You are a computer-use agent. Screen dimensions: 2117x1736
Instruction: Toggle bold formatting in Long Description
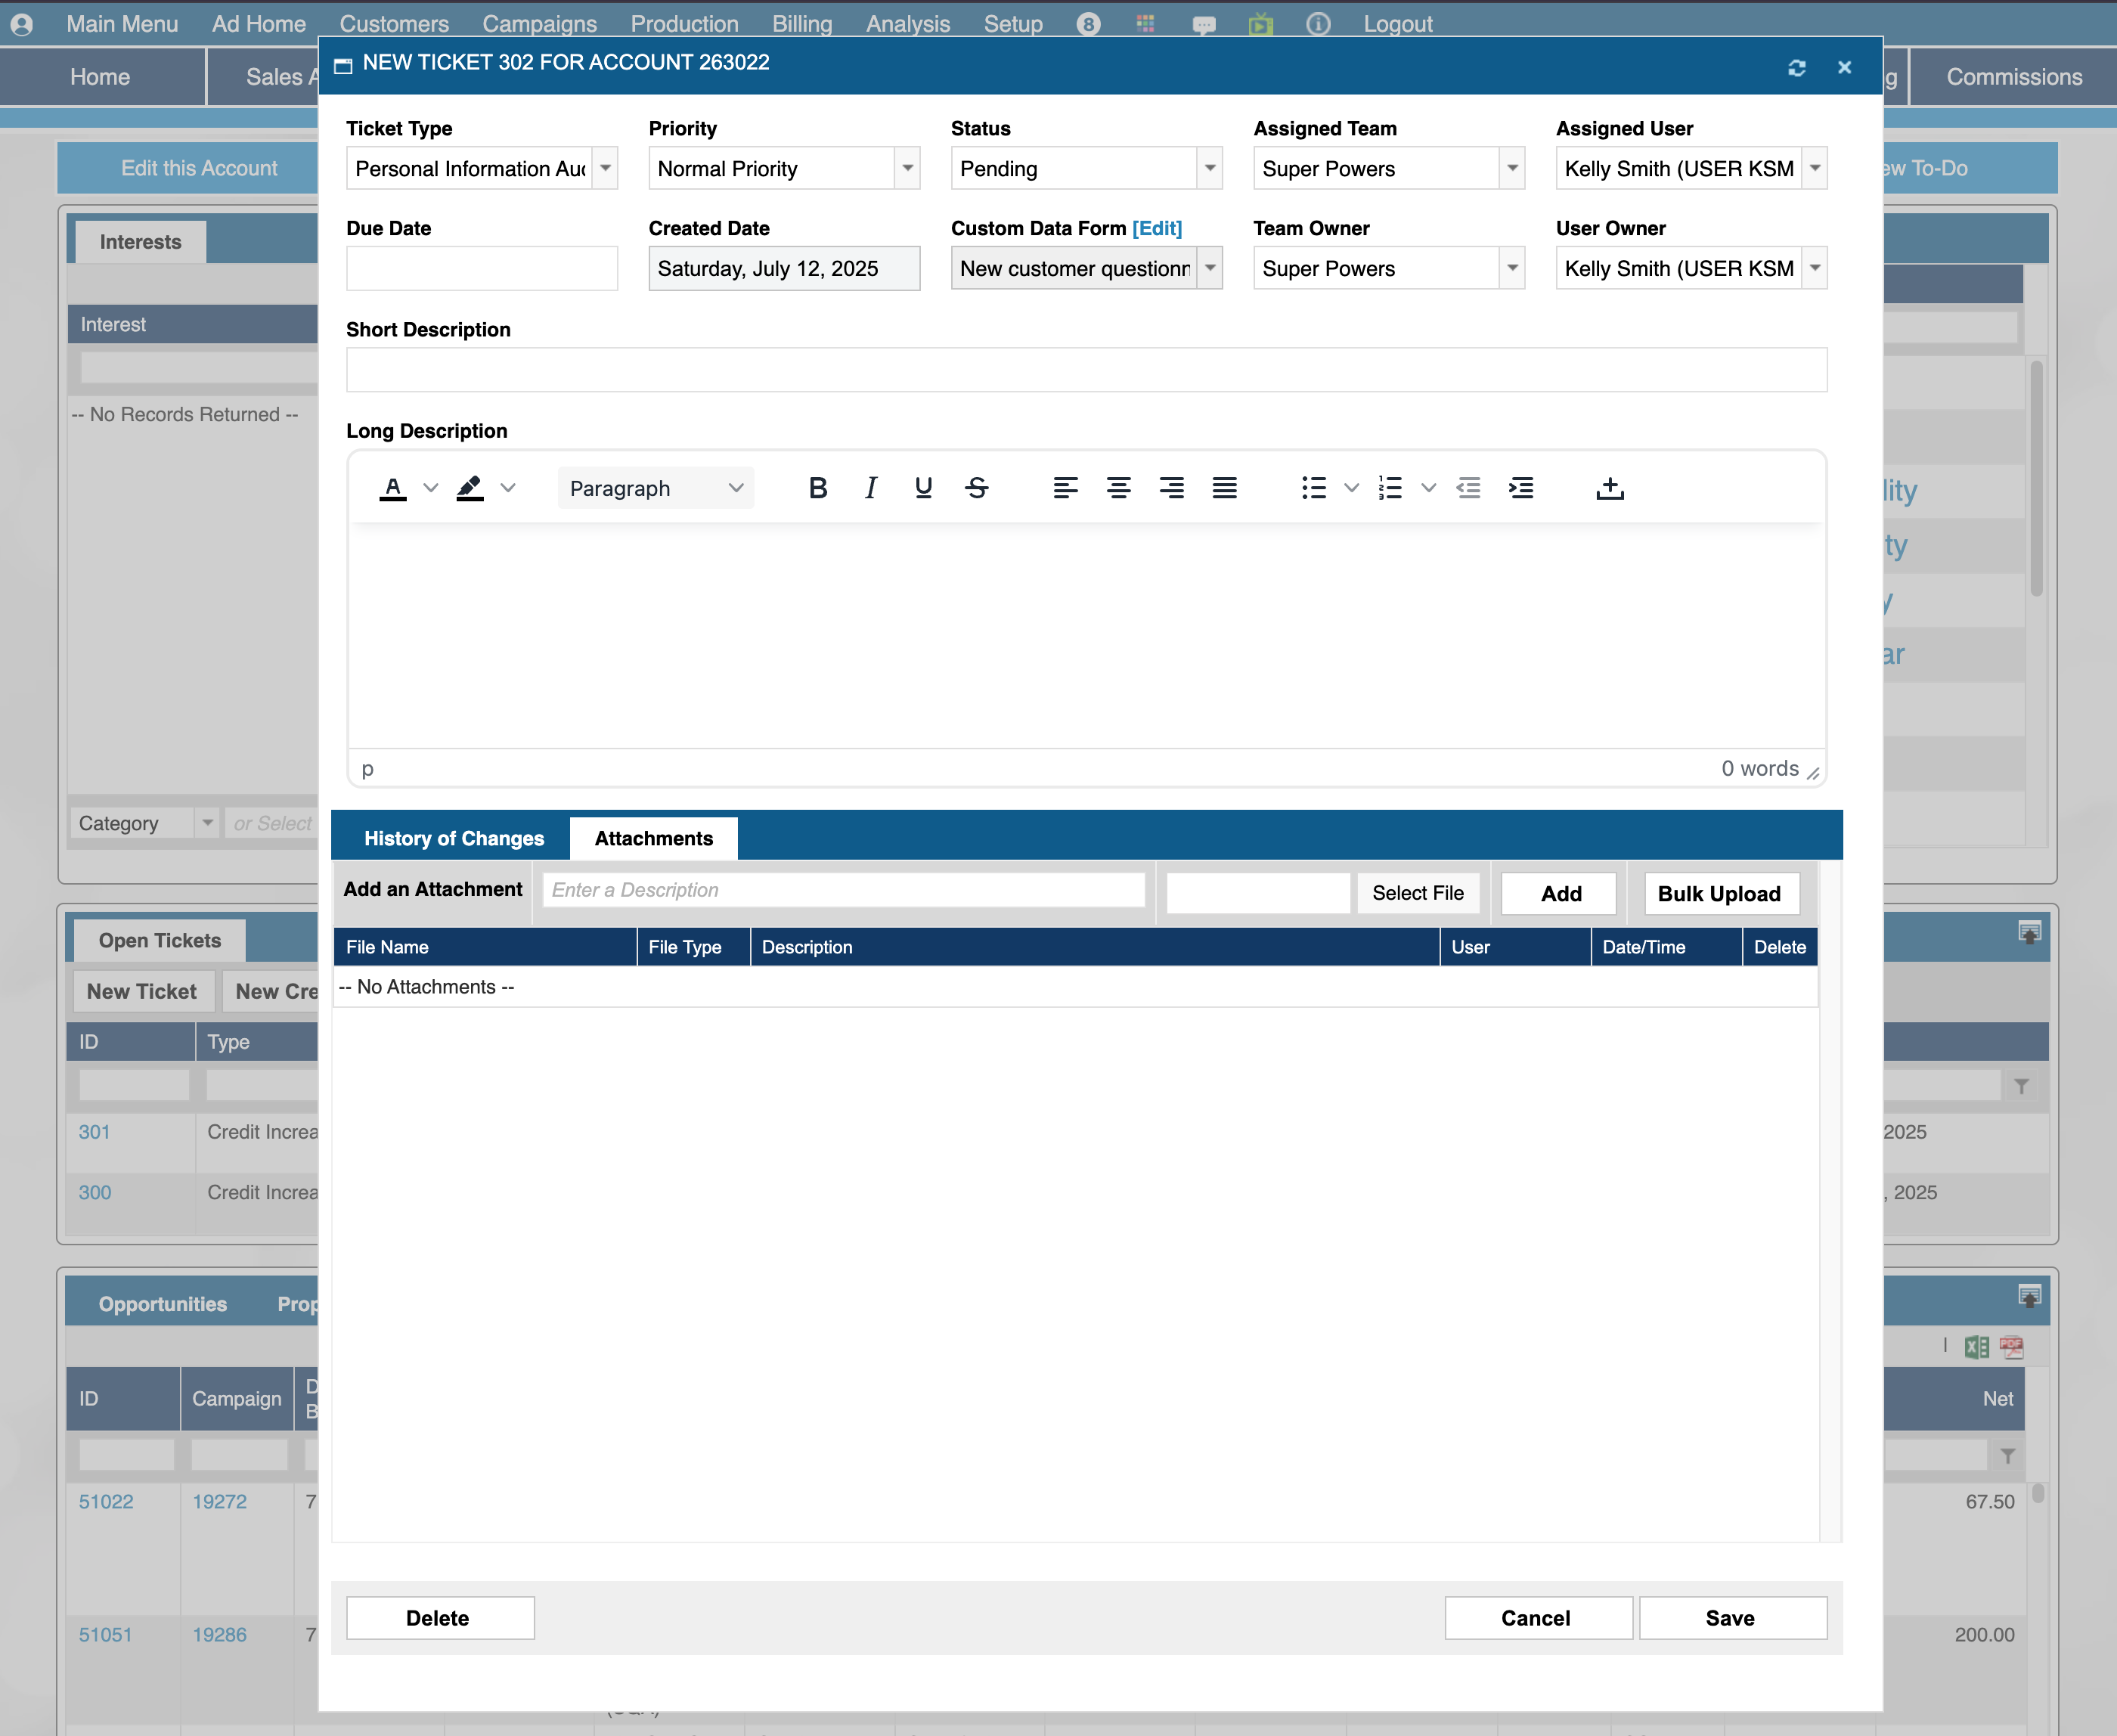tap(817, 488)
